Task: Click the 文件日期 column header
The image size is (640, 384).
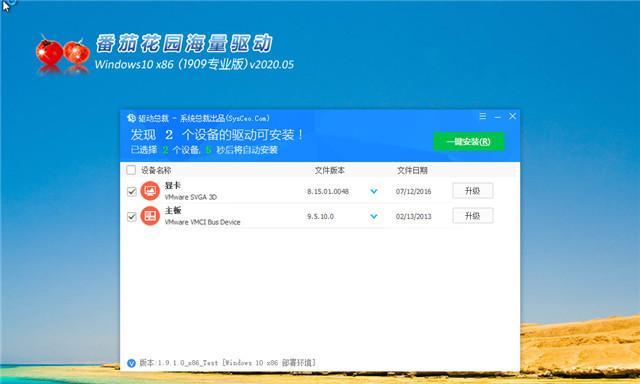Action: (x=412, y=170)
